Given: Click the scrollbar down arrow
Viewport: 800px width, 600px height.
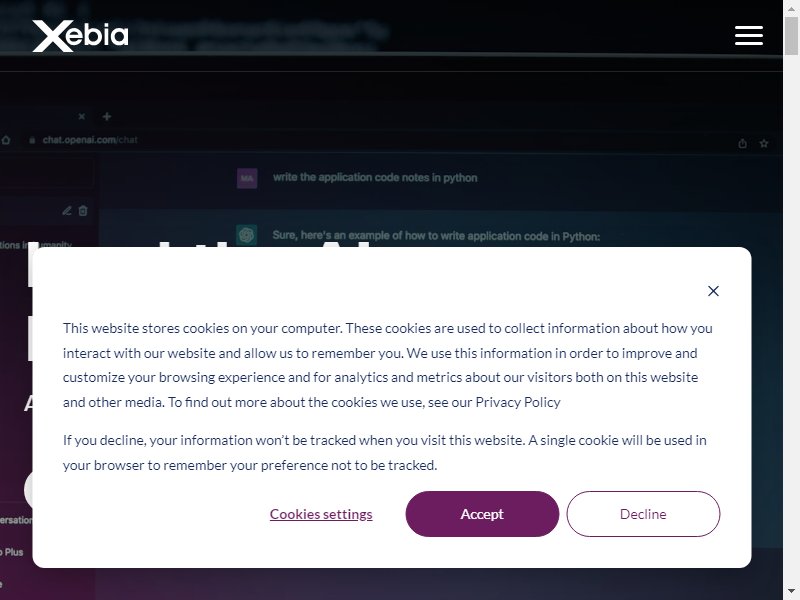Looking at the screenshot, I should (791, 592).
